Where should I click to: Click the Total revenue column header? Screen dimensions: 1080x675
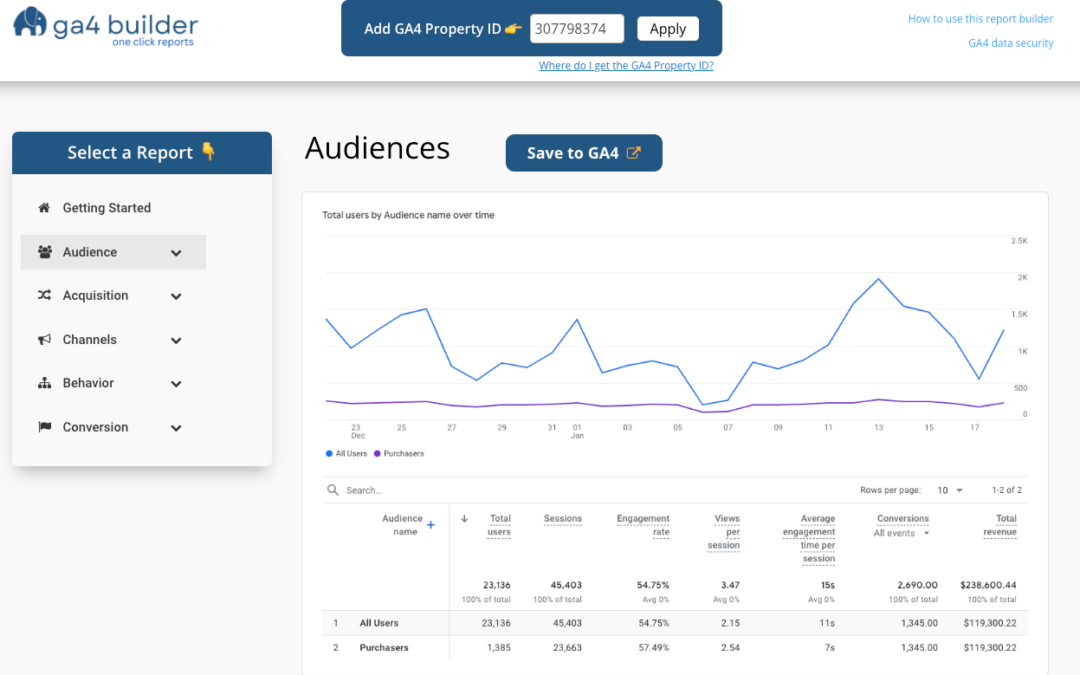1000,525
